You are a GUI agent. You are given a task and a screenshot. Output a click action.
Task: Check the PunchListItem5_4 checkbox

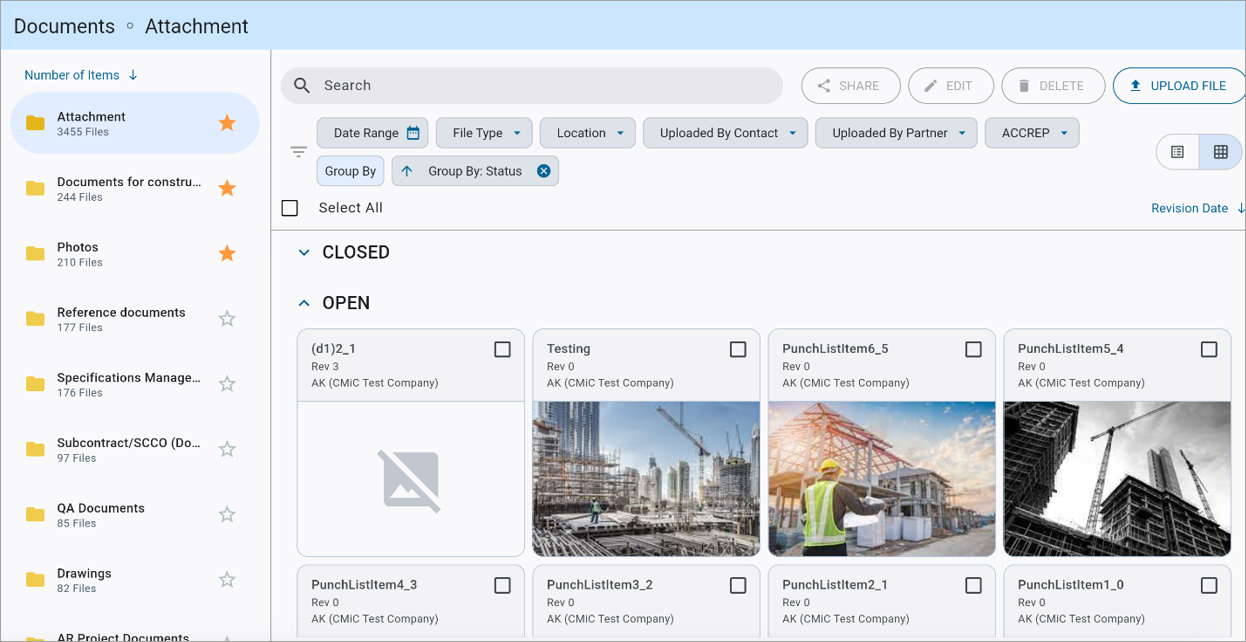coord(1209,349)
